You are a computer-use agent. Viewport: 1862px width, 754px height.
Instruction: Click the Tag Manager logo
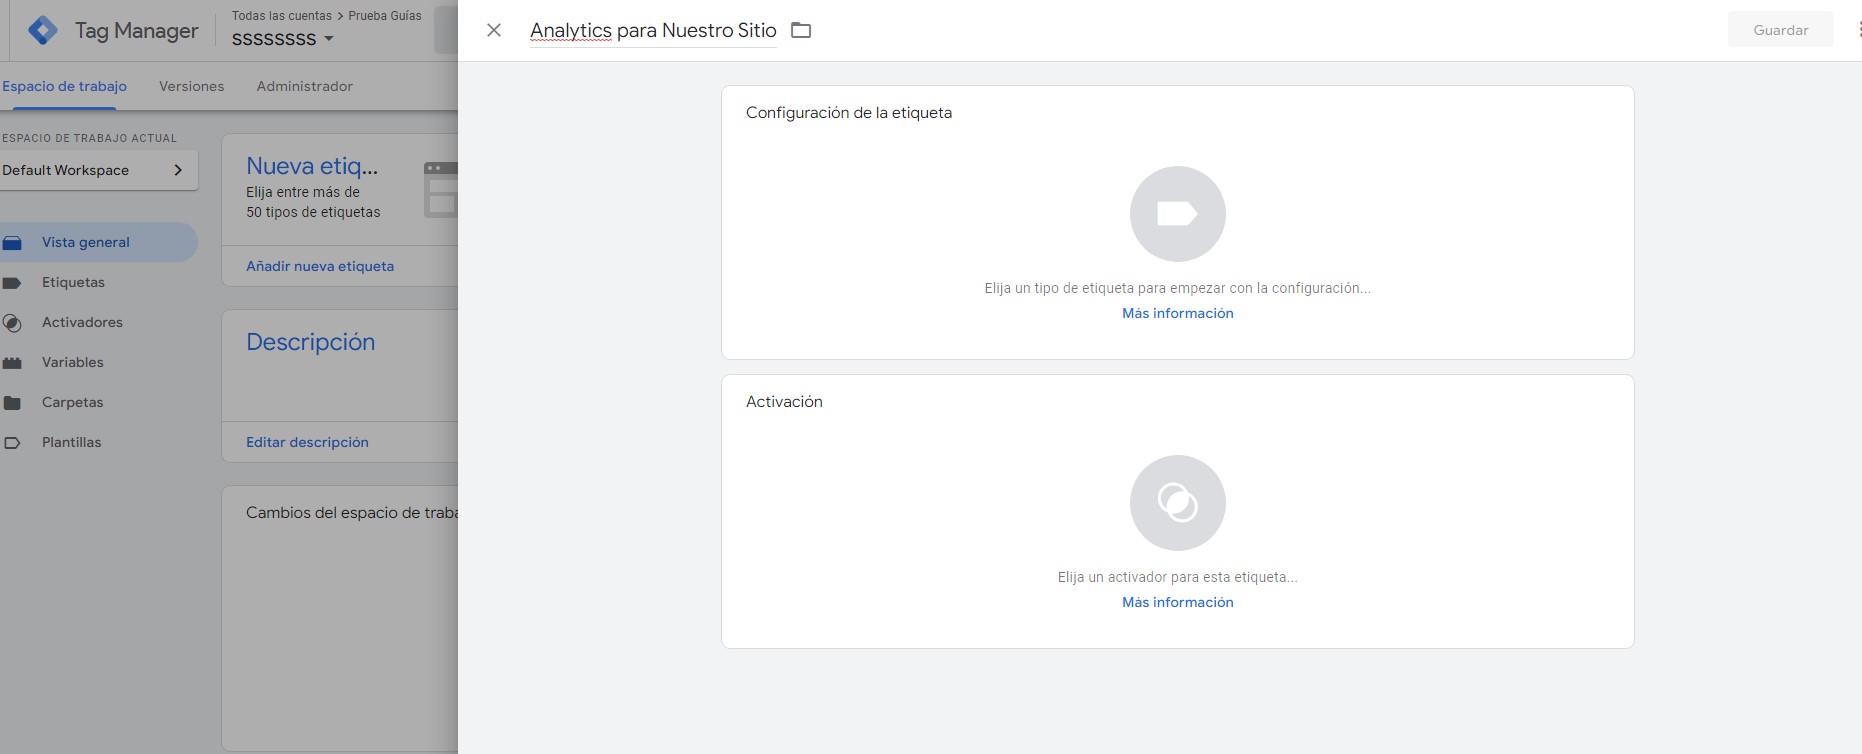[43, 31]
